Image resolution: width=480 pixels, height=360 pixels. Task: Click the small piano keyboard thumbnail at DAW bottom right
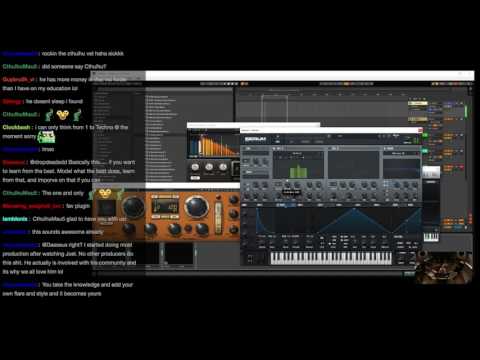431,237
